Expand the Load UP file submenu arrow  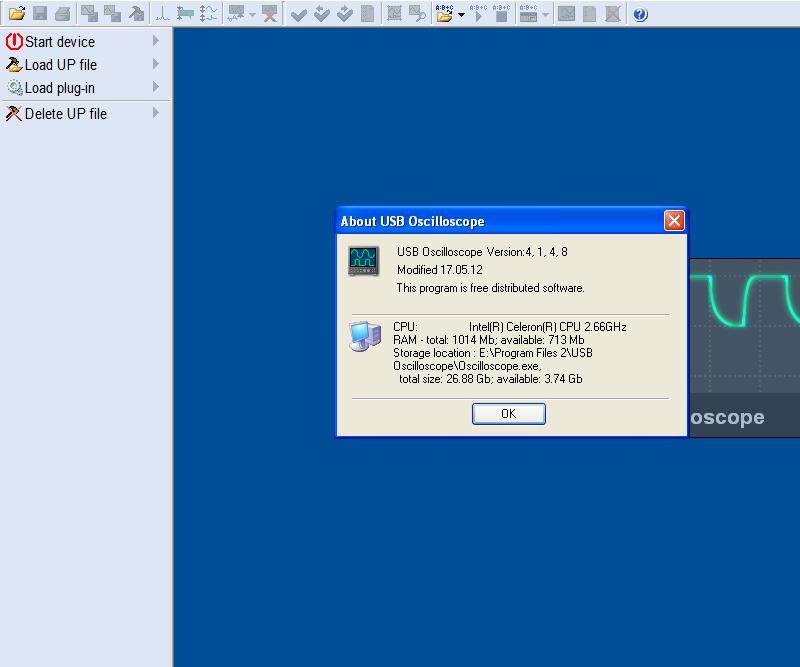click(x=156, y=64)
